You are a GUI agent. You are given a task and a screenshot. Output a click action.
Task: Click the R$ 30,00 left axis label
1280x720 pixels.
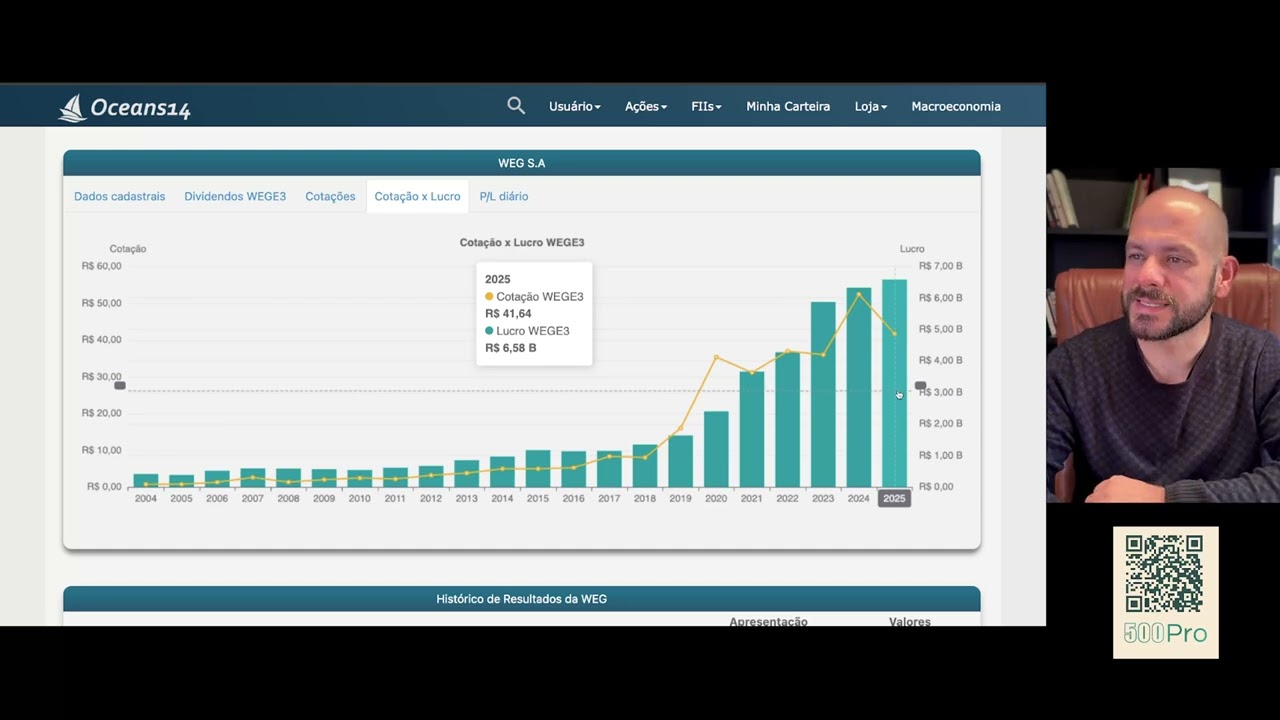click(x=102, y=377)
